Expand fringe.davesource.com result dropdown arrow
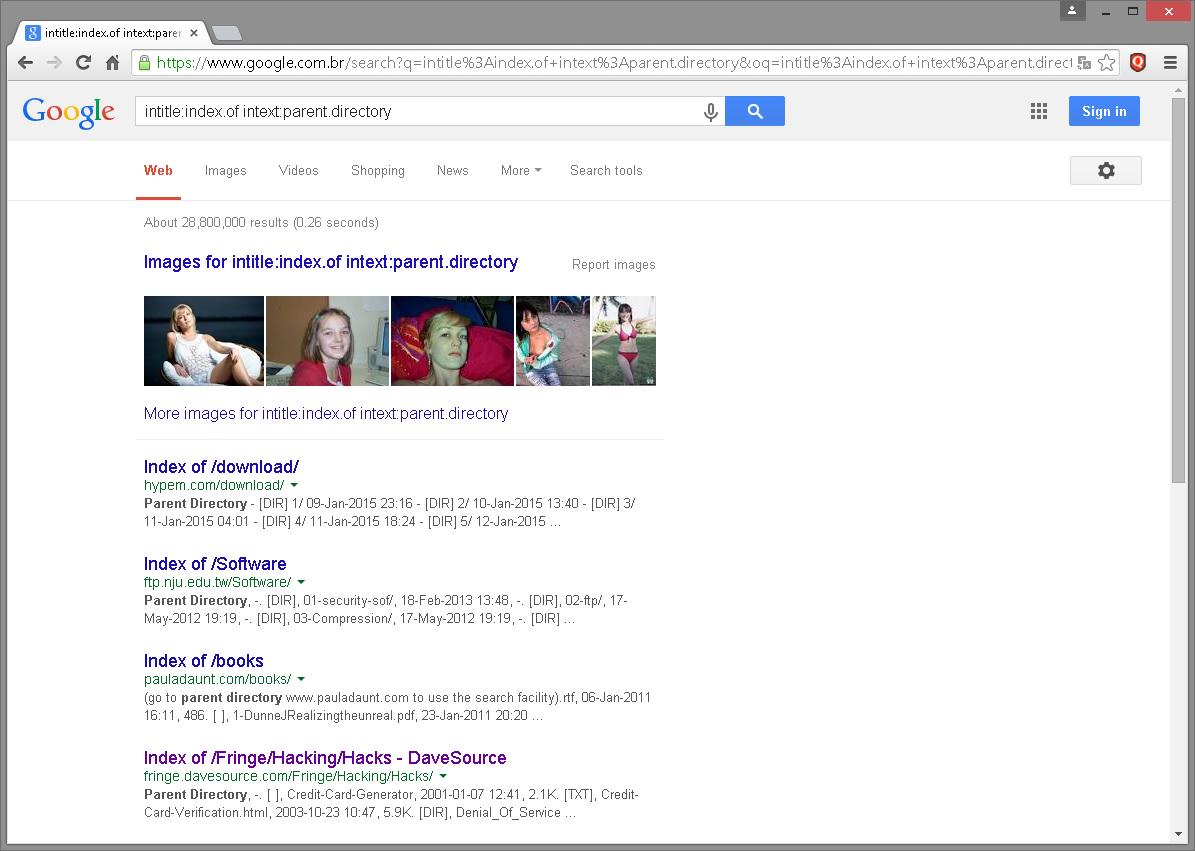Image resolution: width=1195 pixels, height=851 pixels. [443, 776]
